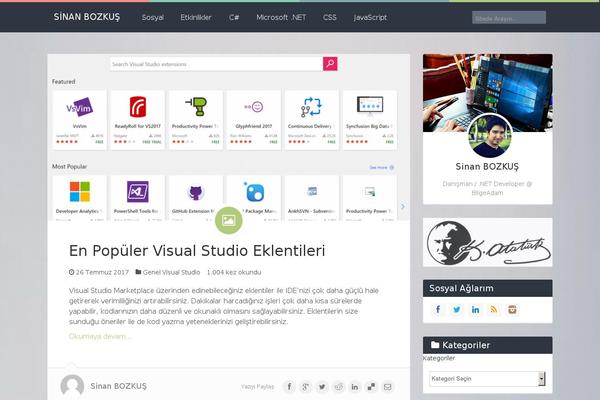Viewport: 600px width, 400px height.
Task: Click the 1.004 kez okundu text
Action: tap(234, 272)
